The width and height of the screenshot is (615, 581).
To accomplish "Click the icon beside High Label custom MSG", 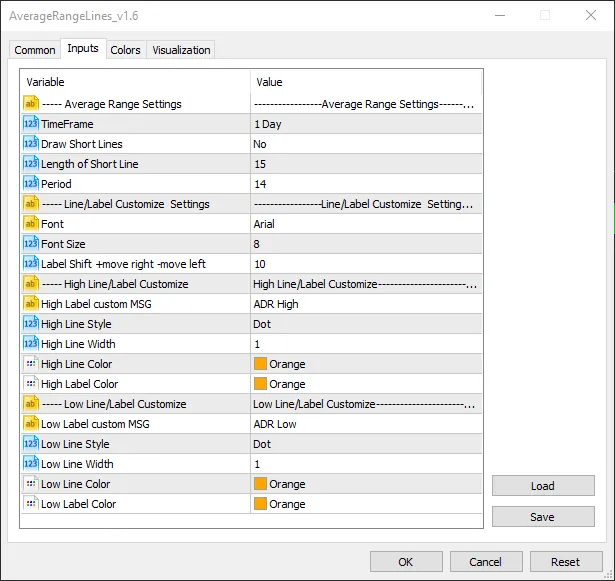I will (31, 304).
